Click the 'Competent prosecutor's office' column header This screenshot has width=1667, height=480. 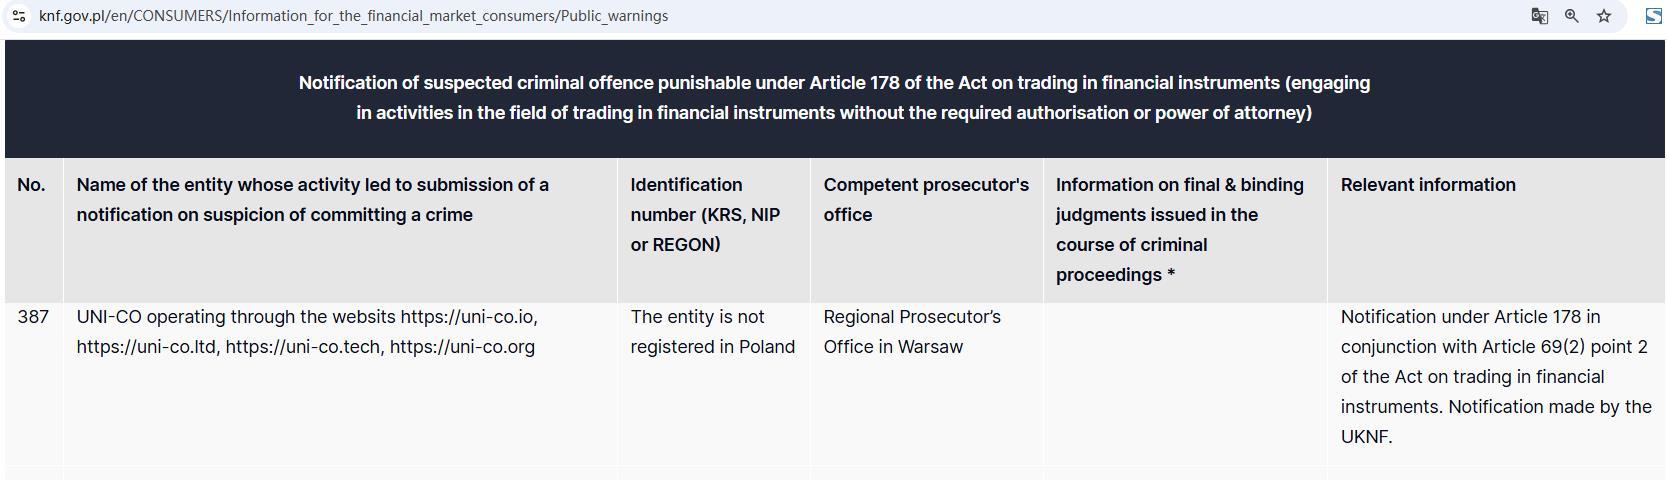pos(926,200)
